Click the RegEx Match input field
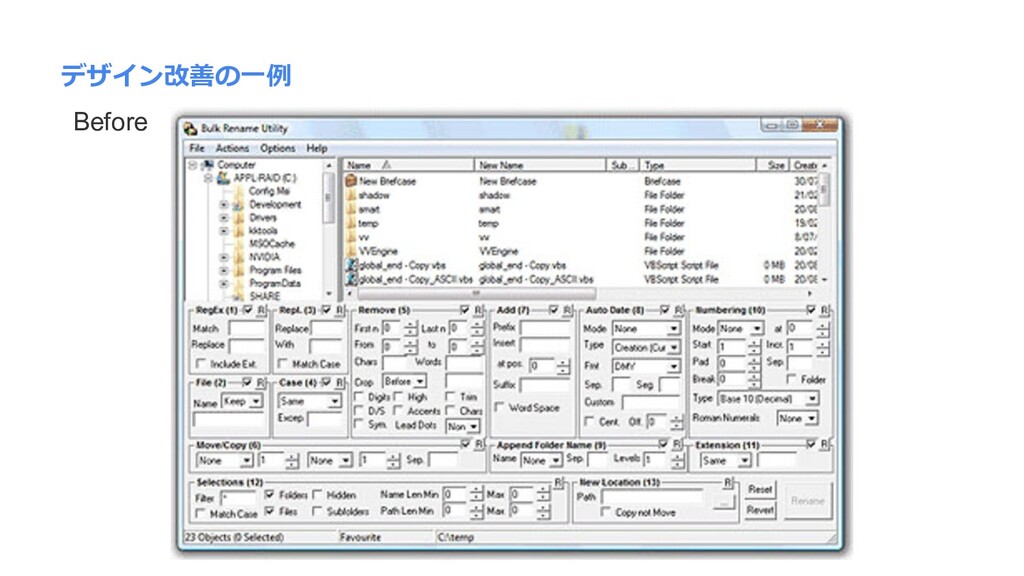1024x576 pixels. pos(246,328)
